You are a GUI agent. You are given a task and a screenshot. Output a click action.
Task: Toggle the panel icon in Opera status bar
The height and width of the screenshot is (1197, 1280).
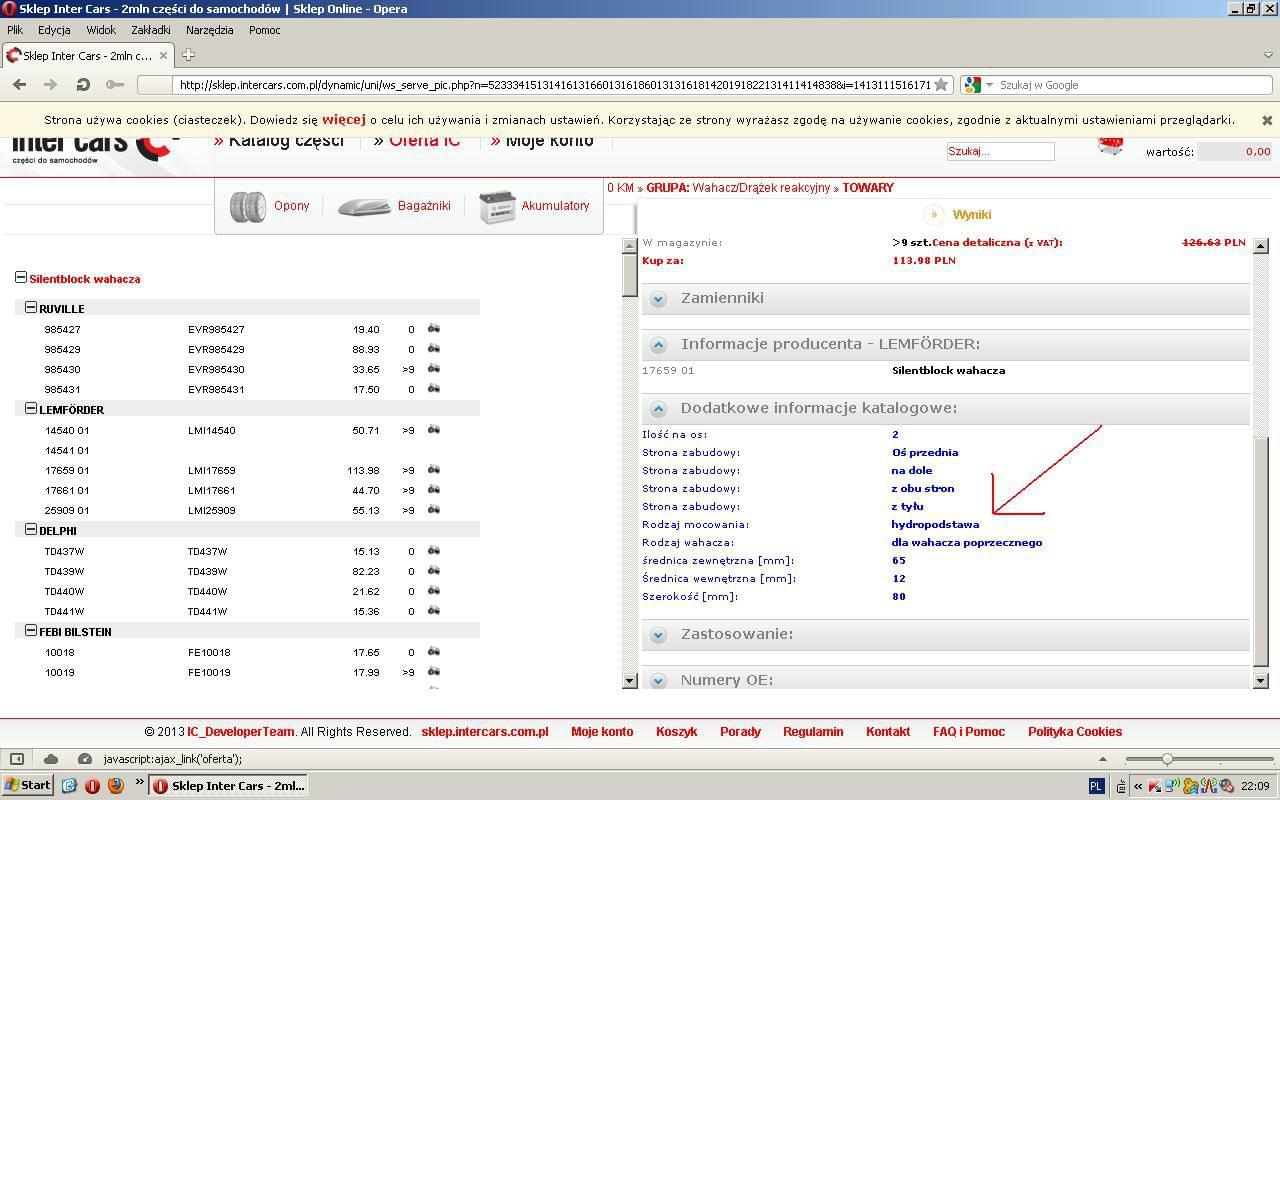click(x=17, y=759)
